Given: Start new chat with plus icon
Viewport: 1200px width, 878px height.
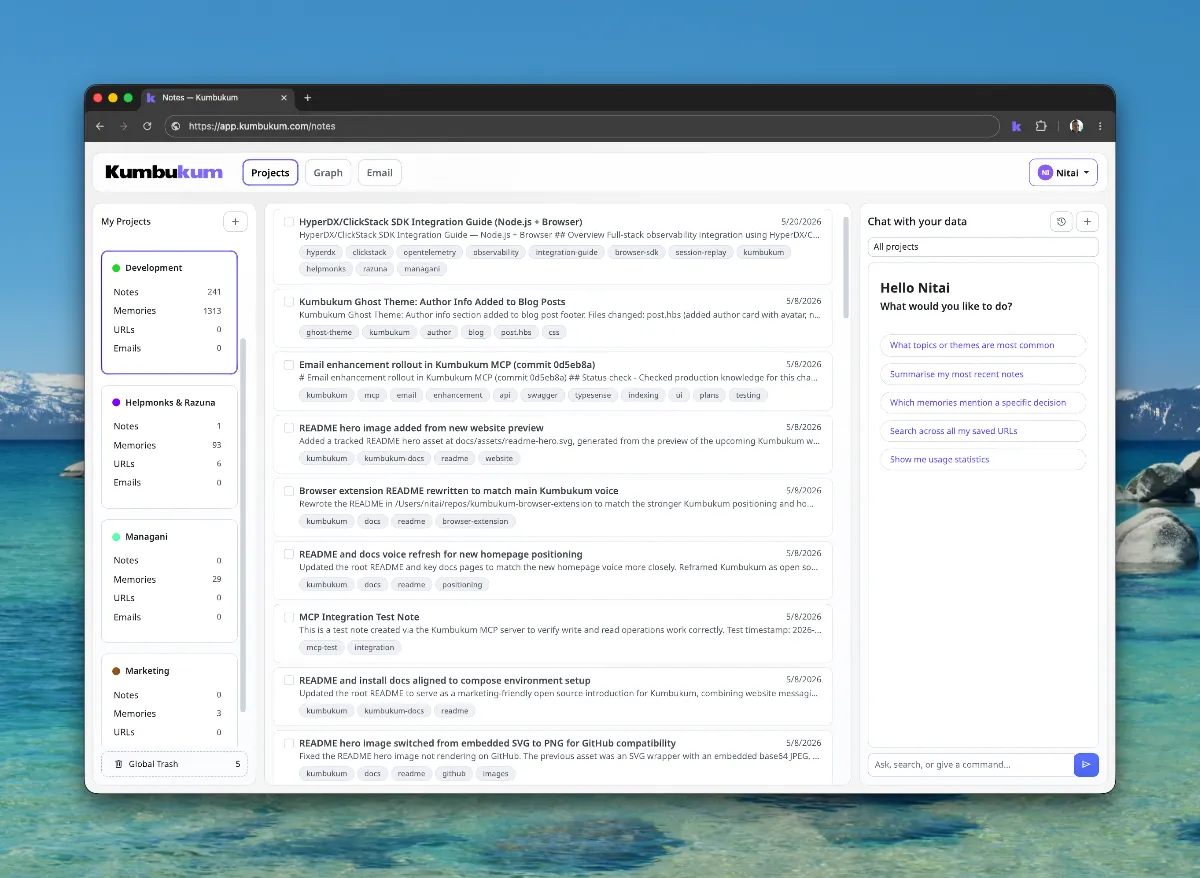Looking at the screenshot, I should coord(1088,221).
